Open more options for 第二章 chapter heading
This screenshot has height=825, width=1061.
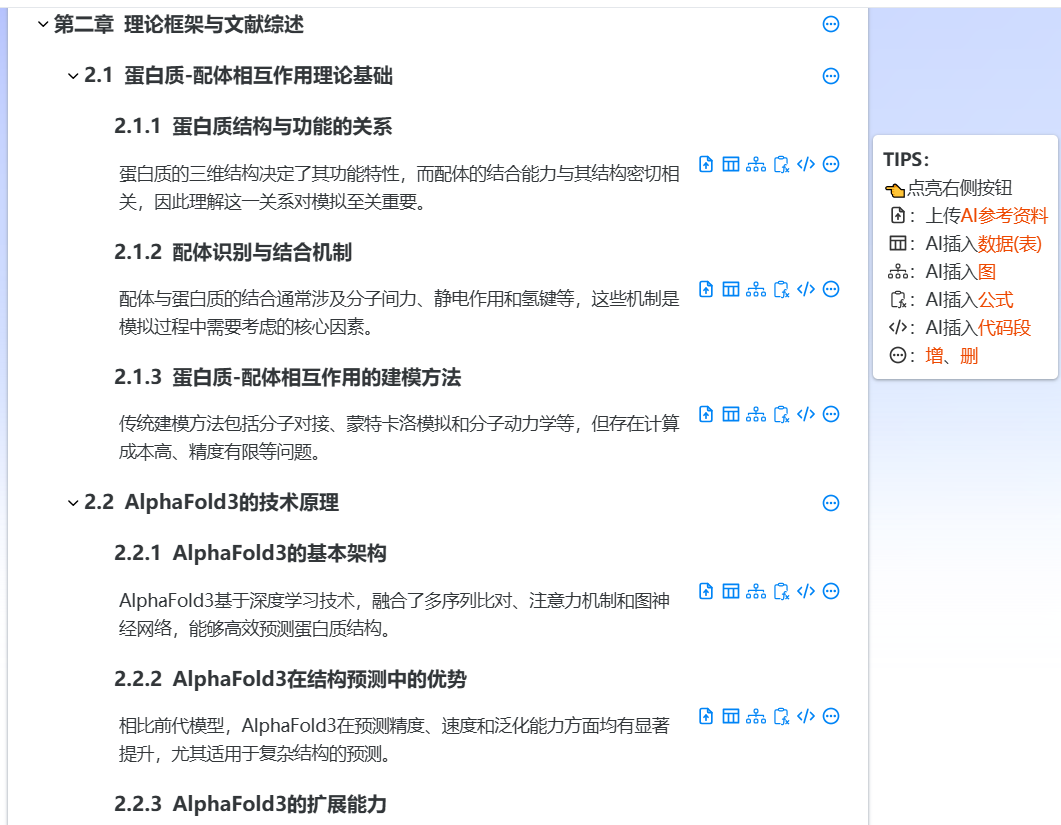[x=831, y=24]
